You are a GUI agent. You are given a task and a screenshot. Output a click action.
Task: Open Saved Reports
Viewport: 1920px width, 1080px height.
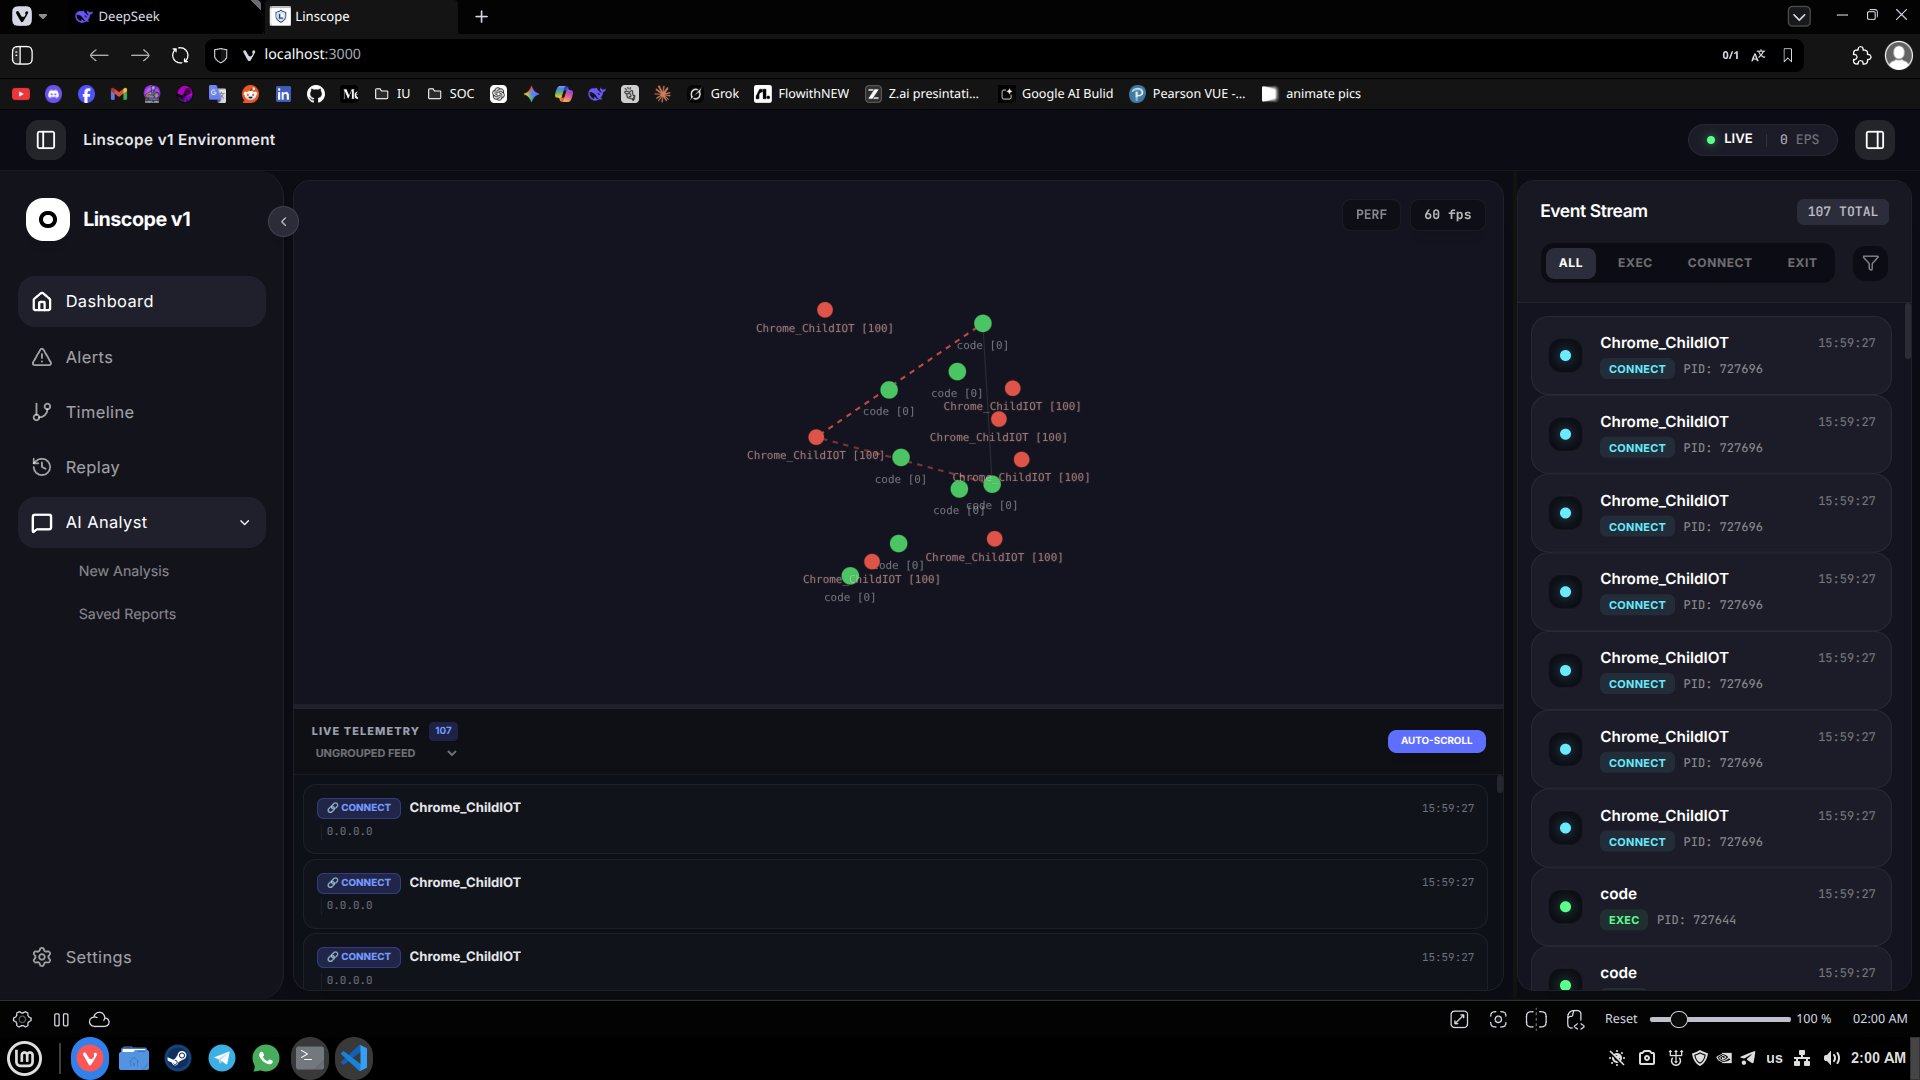pos(127,614)
